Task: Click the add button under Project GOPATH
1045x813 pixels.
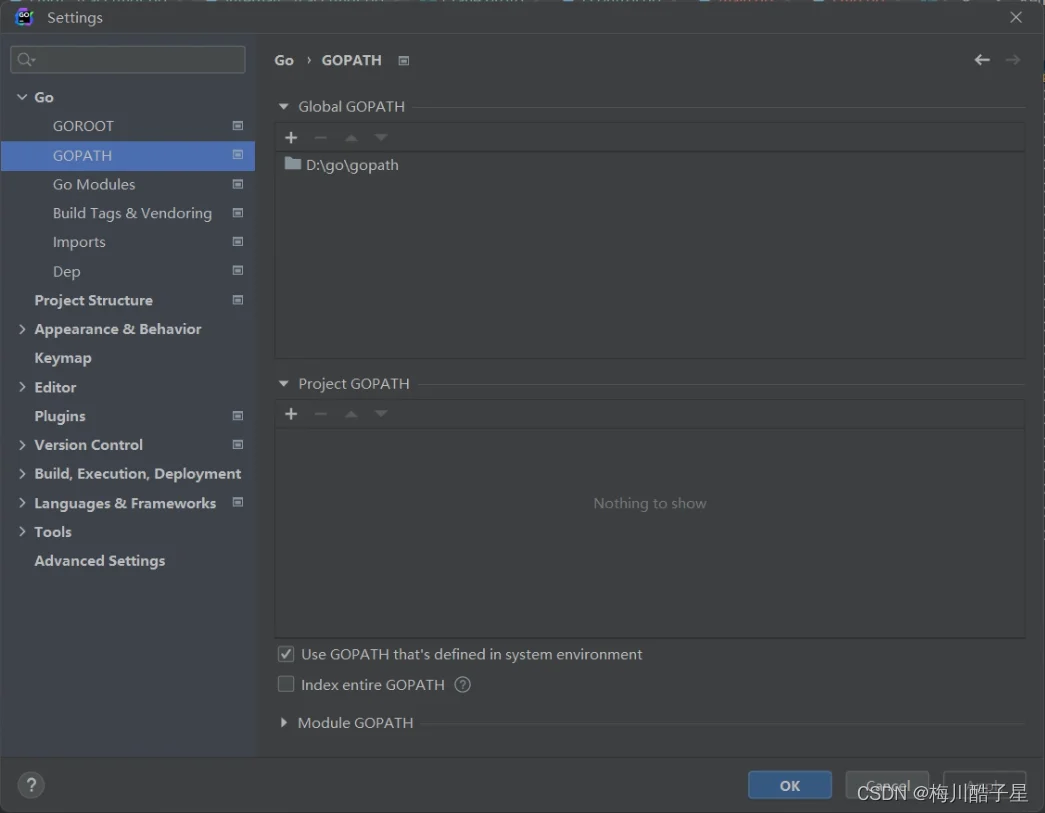Action: (x=291, y=414)
